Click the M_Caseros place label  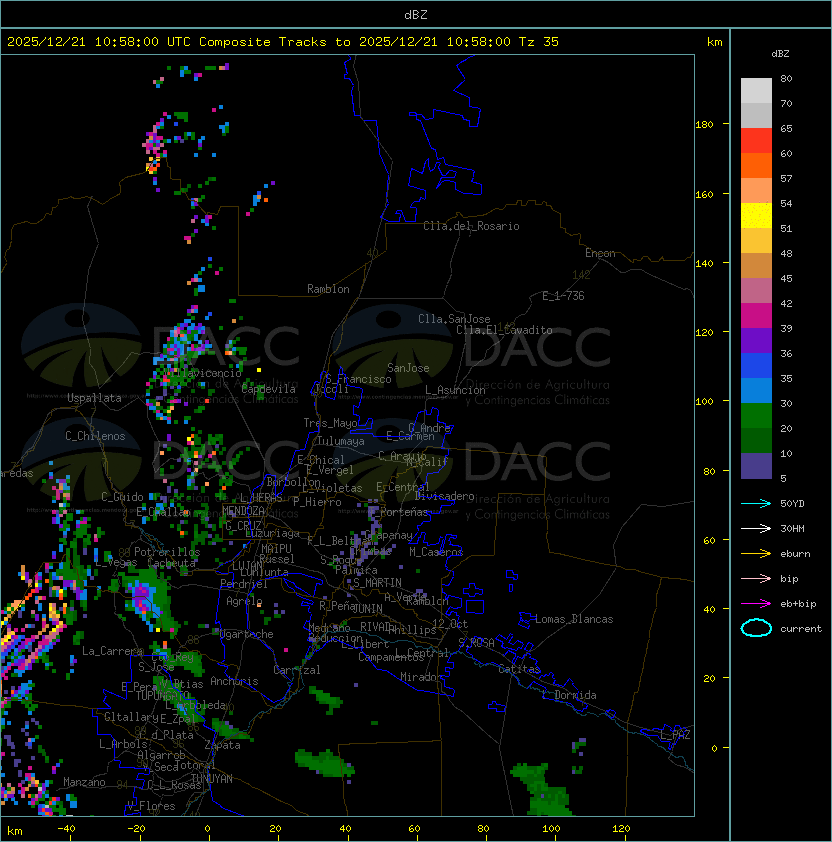436,552
